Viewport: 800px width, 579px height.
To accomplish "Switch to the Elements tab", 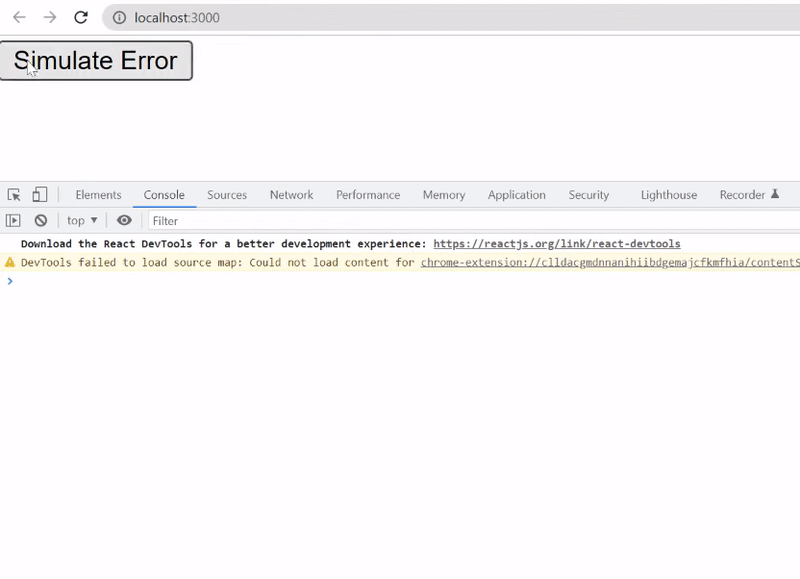I will 98,195.
